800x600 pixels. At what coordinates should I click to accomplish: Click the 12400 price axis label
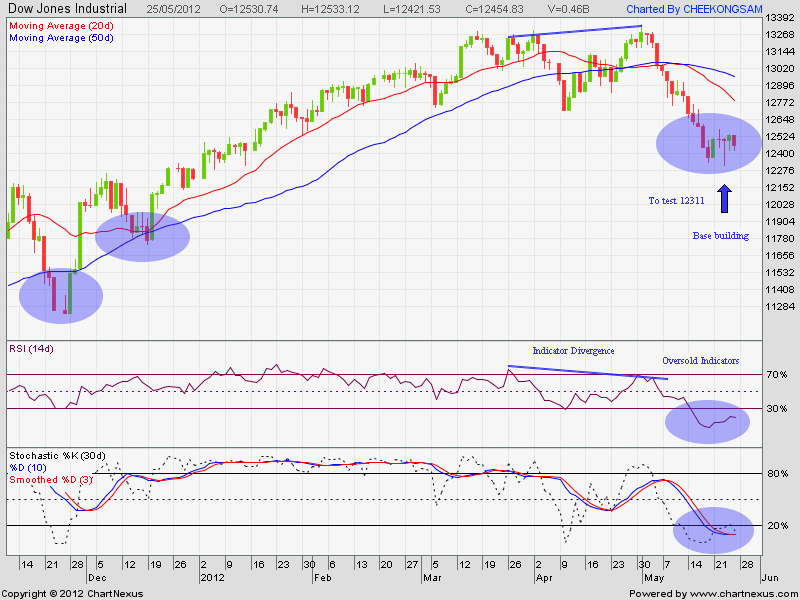point(781,154)
